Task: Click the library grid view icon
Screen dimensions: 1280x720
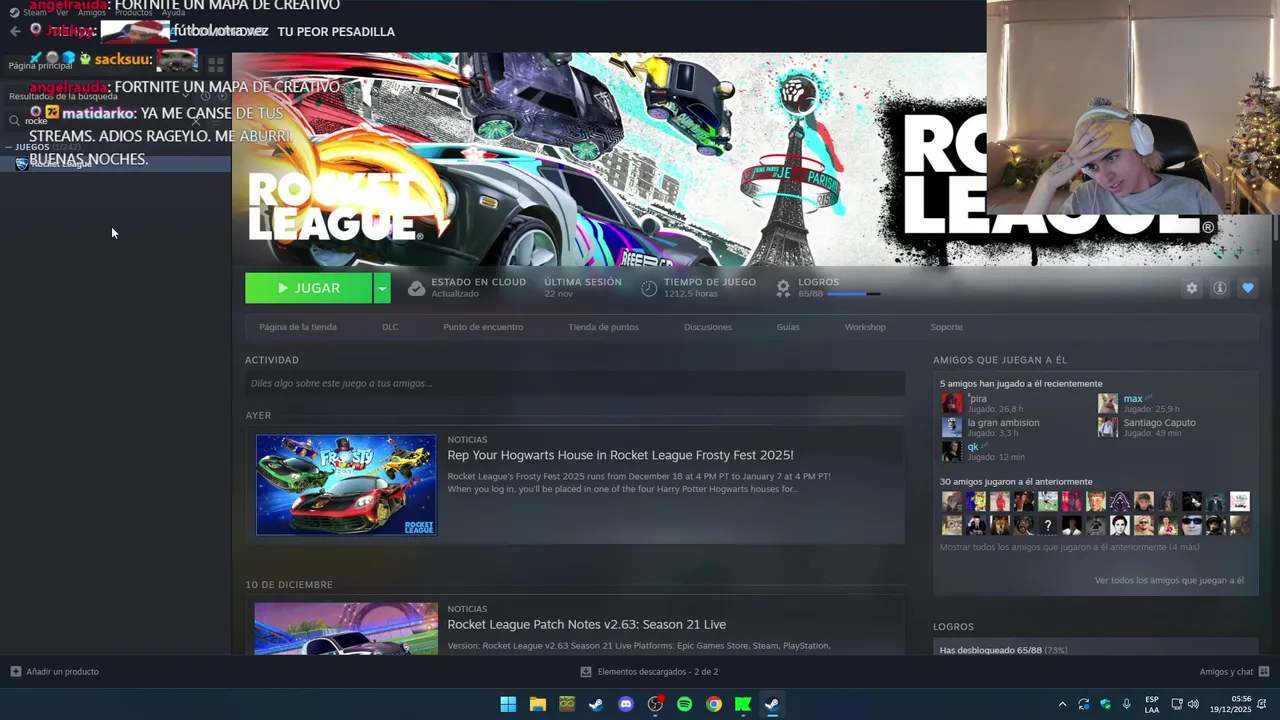Action: 215,65
